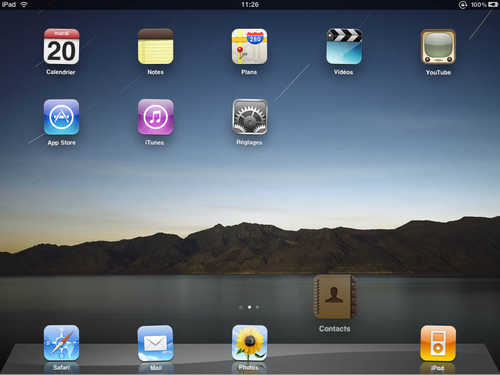The width and height of the screenshot is (500, 375).
Task: Launch the iPod app in dock
Action: point(438,344)
